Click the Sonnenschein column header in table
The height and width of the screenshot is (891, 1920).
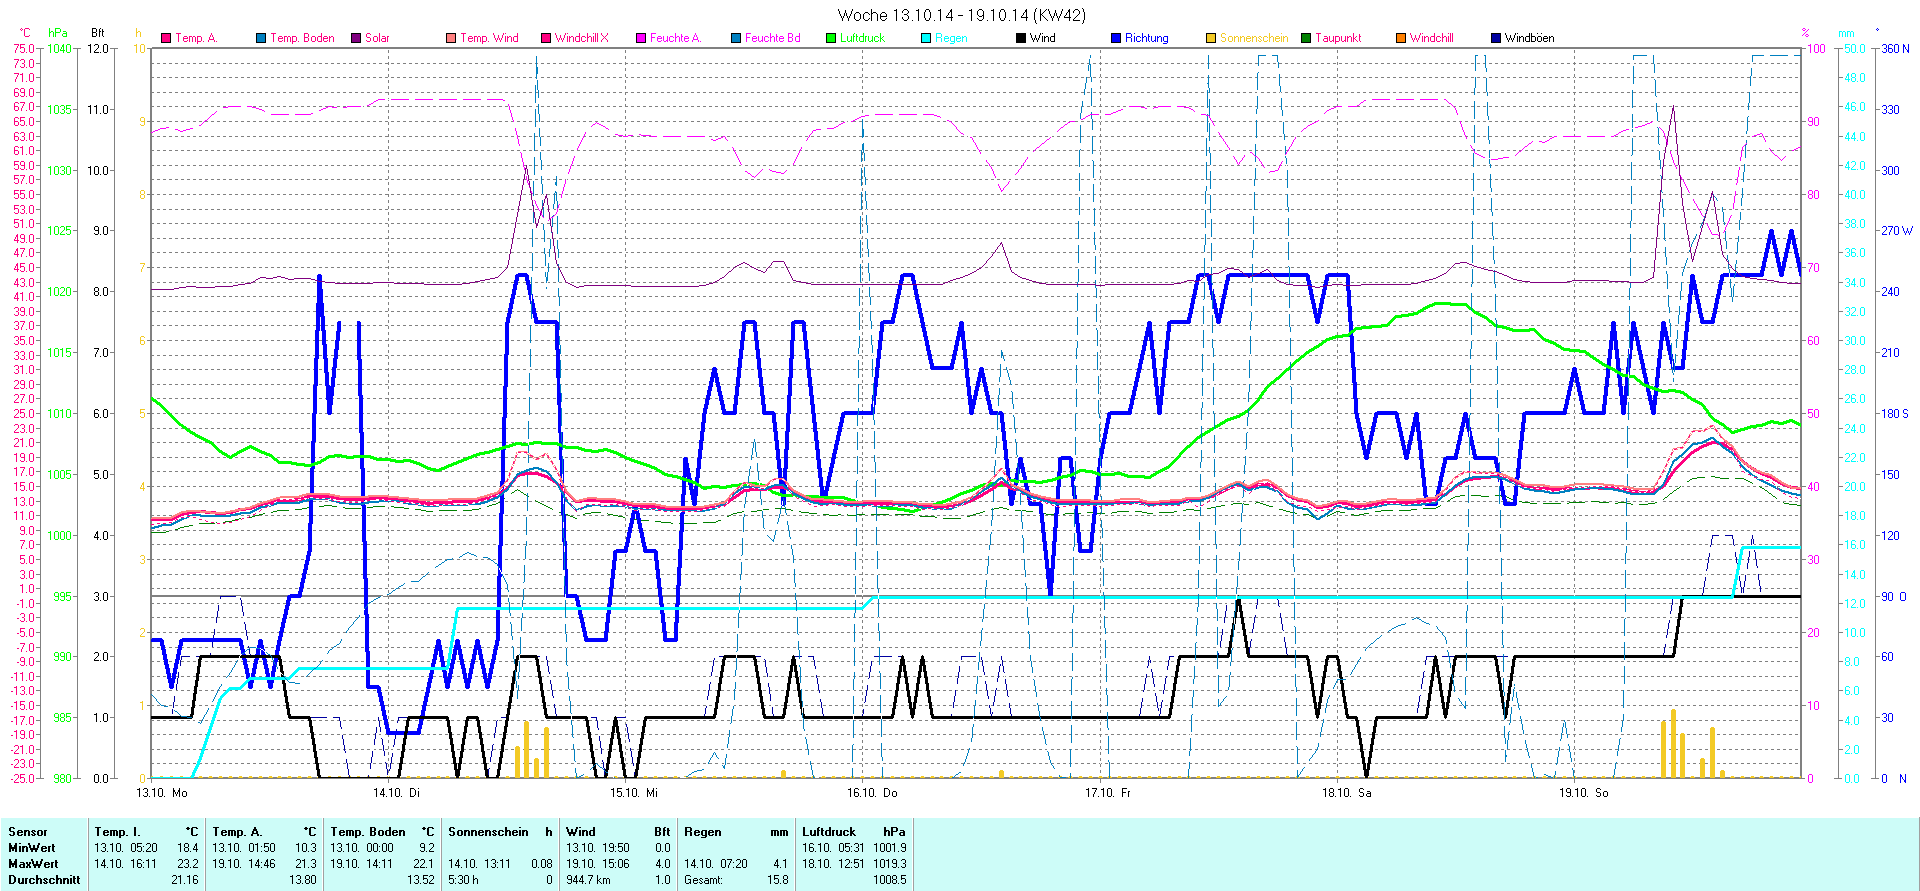[x=488, y=832]
